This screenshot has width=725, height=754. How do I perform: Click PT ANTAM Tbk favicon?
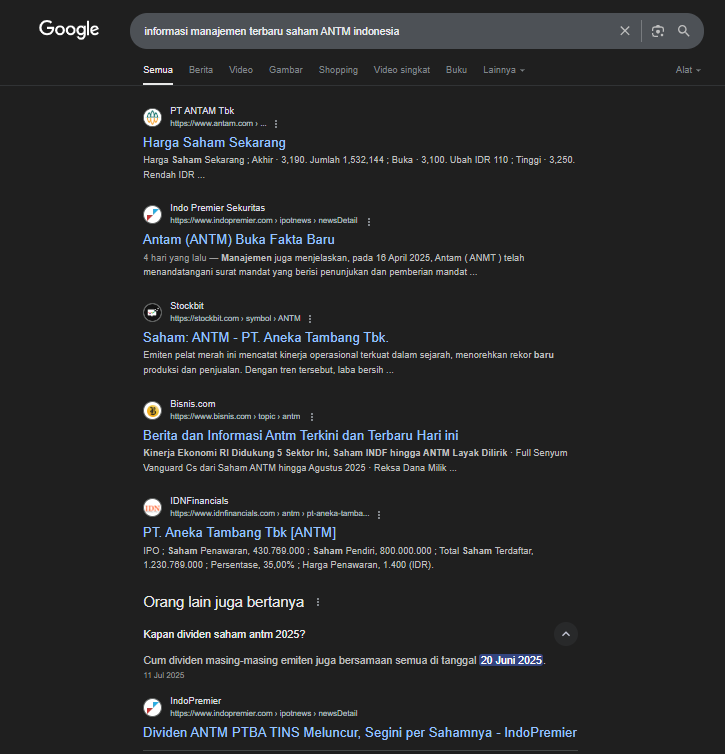(x=152, y=117)
